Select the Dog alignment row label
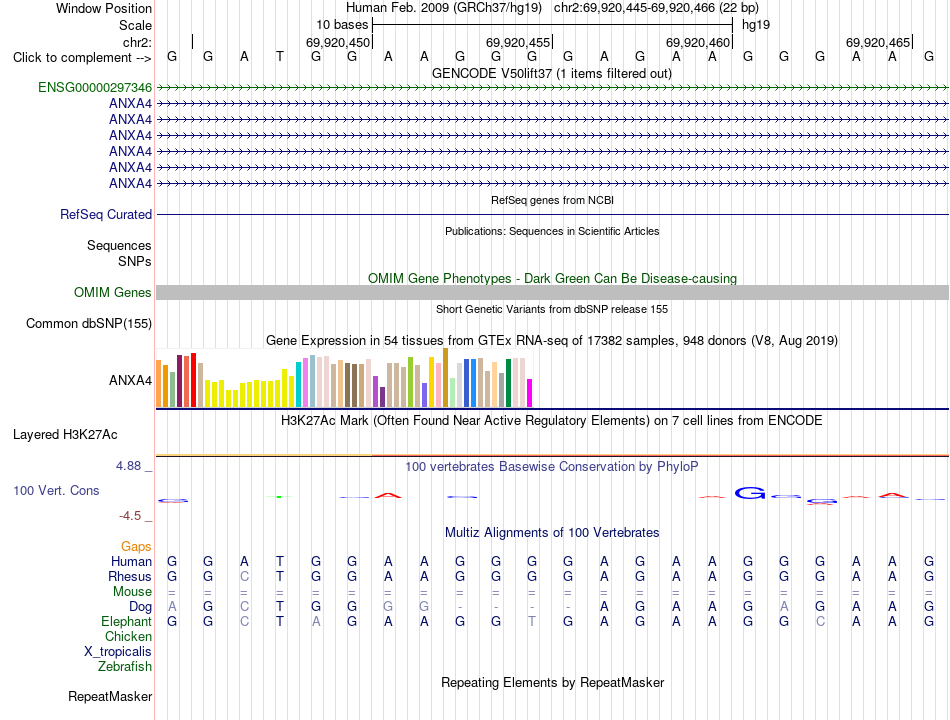Image resolution: width=950 pixels, height=720 pixels. 140,607
